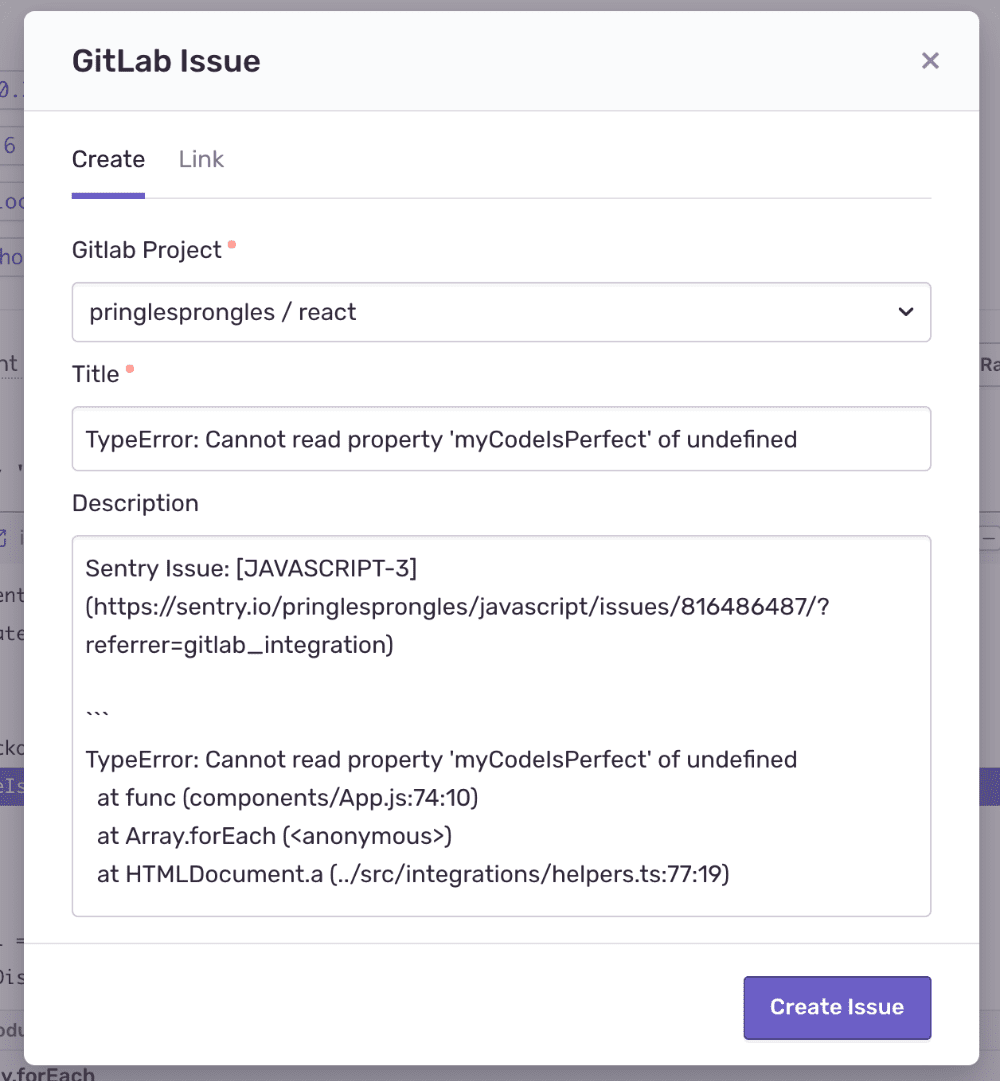Screen dimensions: 1000x1081
Task: Click inside the Title input field
Action: click(x=502, y=439)
